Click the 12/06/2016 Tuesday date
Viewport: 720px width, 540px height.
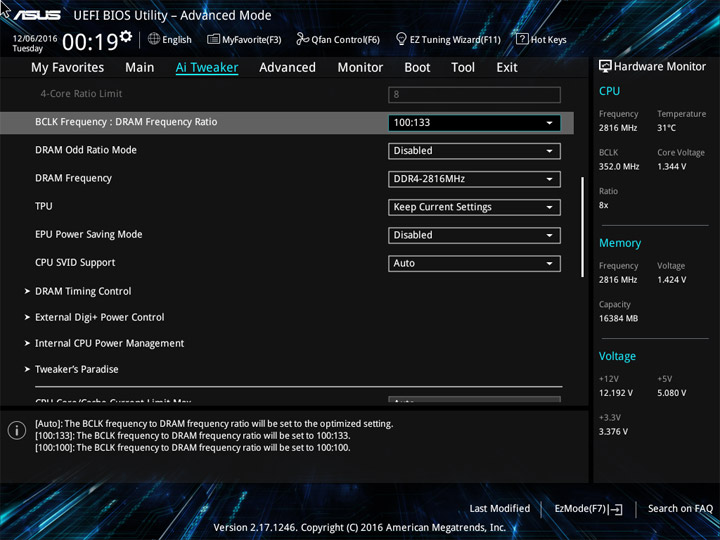34,43
